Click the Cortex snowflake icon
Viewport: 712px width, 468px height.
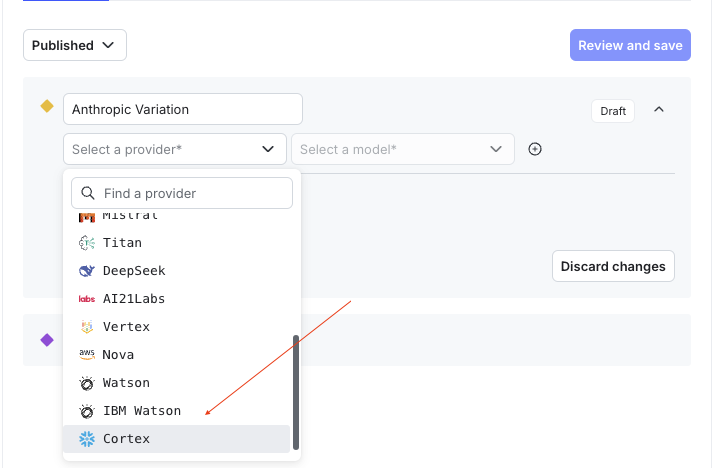click(x=86, y=439)
